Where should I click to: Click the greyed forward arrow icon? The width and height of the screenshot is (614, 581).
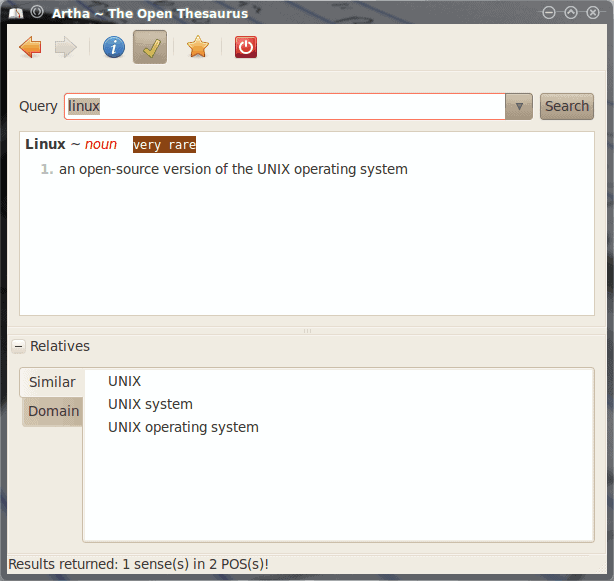pos(66,47)
